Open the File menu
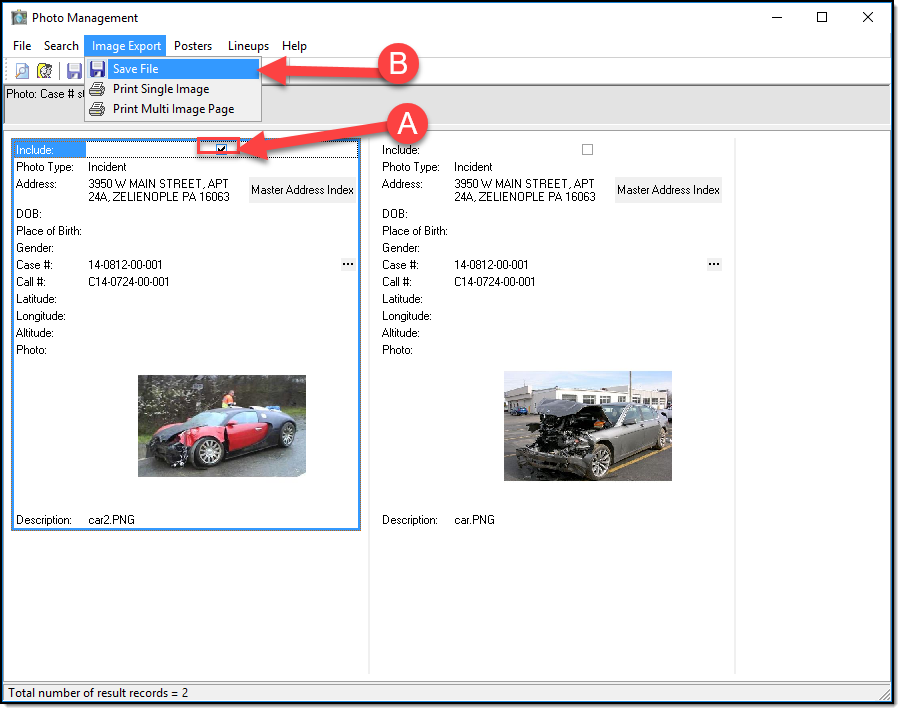The image size is (902, 712). (22, 46)
